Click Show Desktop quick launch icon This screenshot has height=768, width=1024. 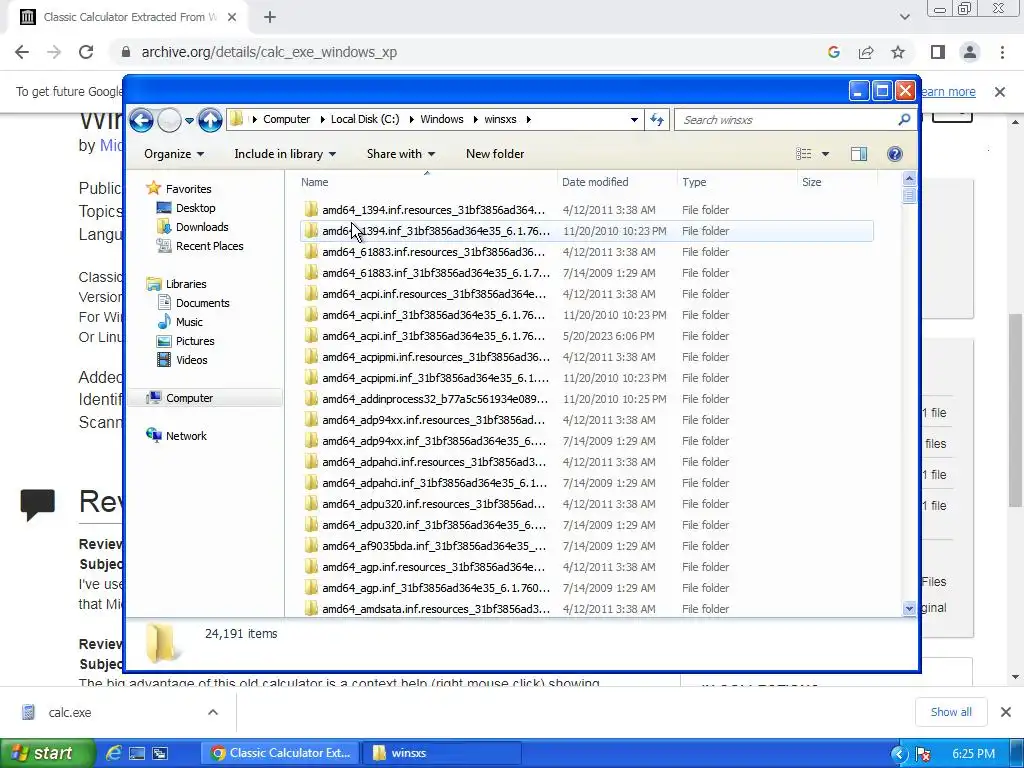tap(136, 753)
